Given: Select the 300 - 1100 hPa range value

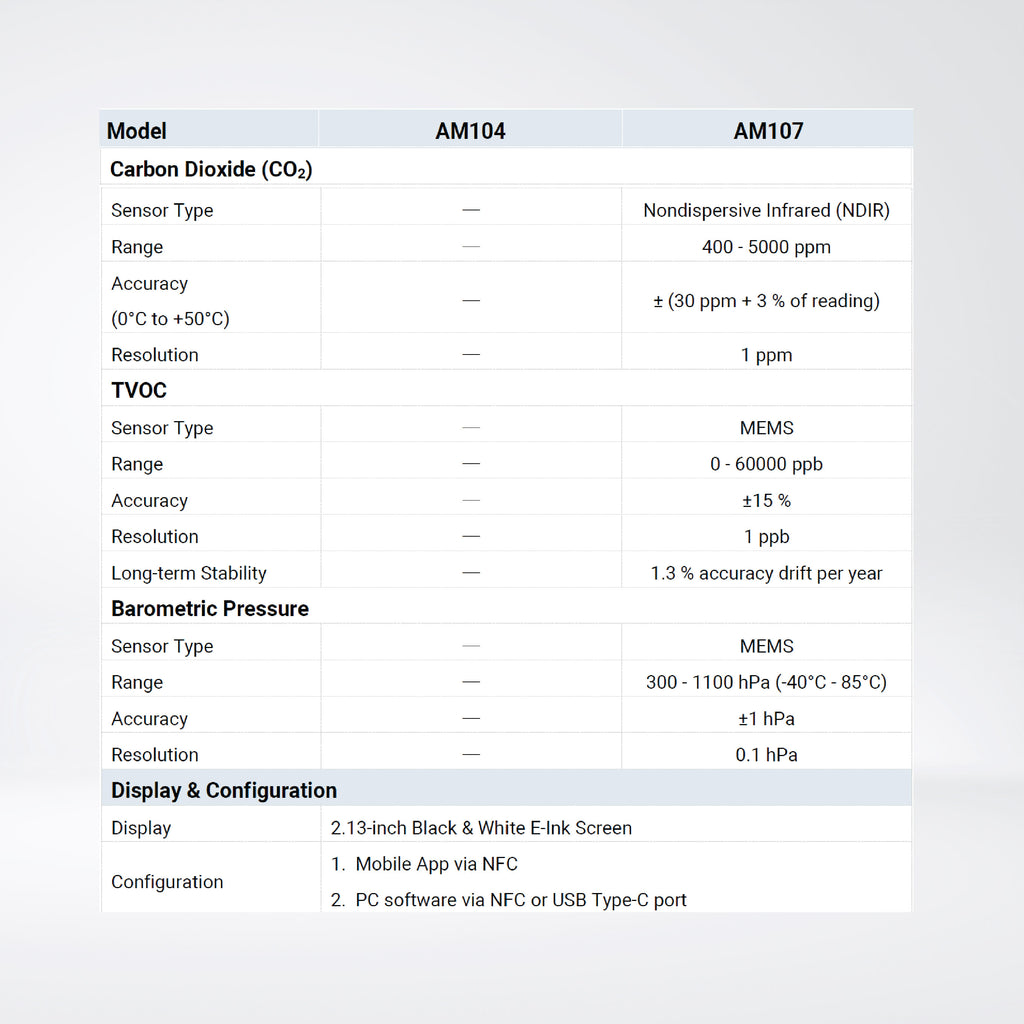Looking at the screenshot, I should (766, 683).
